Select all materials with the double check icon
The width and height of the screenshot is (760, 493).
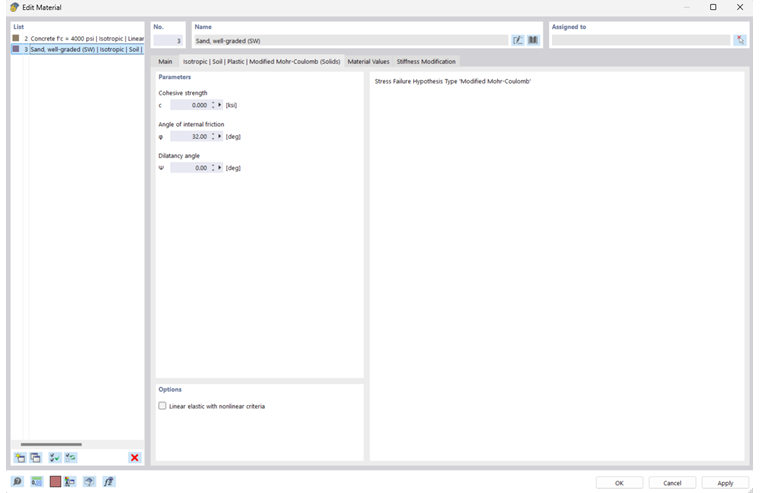[55, 458]
